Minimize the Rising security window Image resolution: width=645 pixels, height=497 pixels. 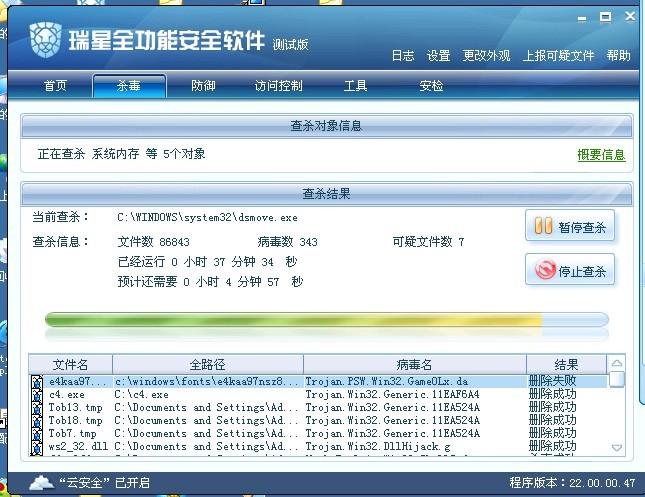pyautogui.click(x=582, y=18)
